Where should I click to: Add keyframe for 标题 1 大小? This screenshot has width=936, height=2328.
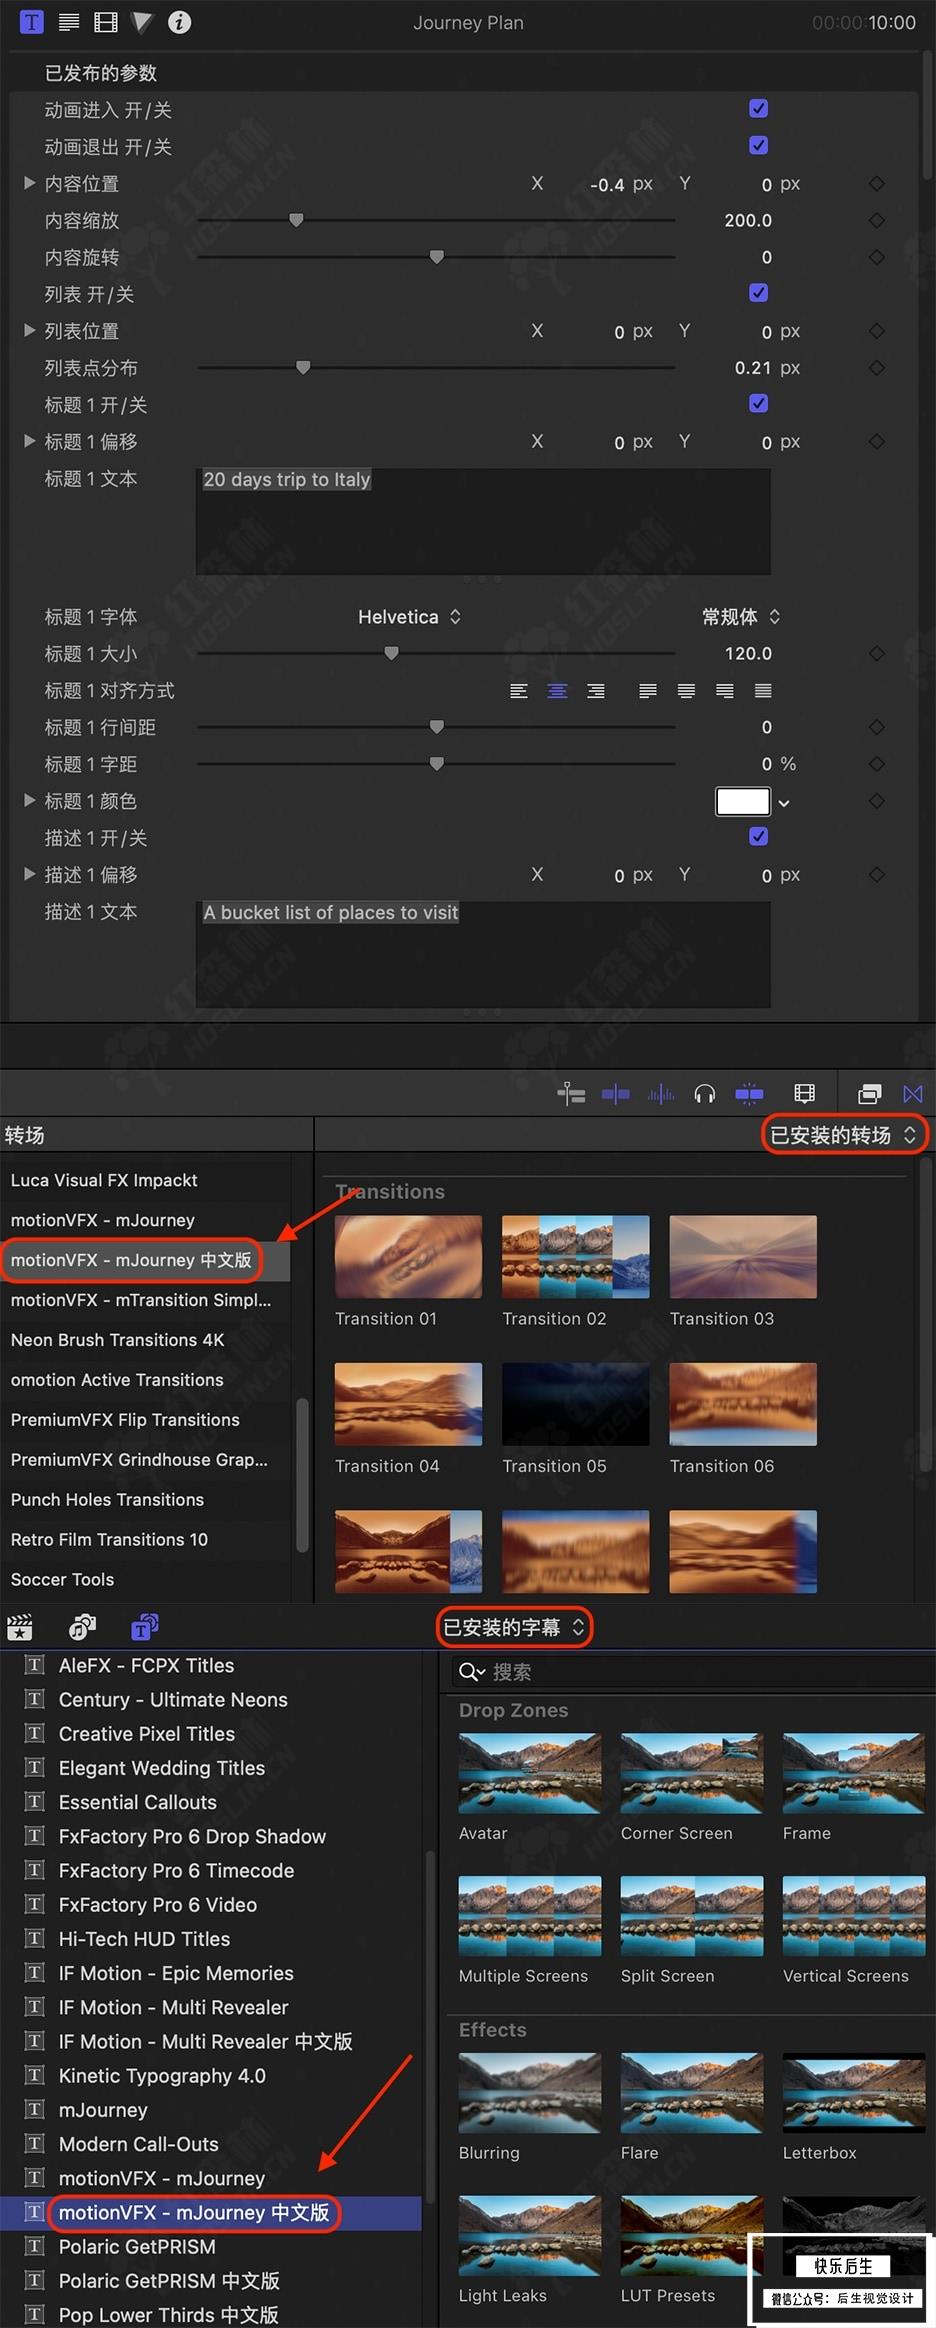click(x=877, y=654)
